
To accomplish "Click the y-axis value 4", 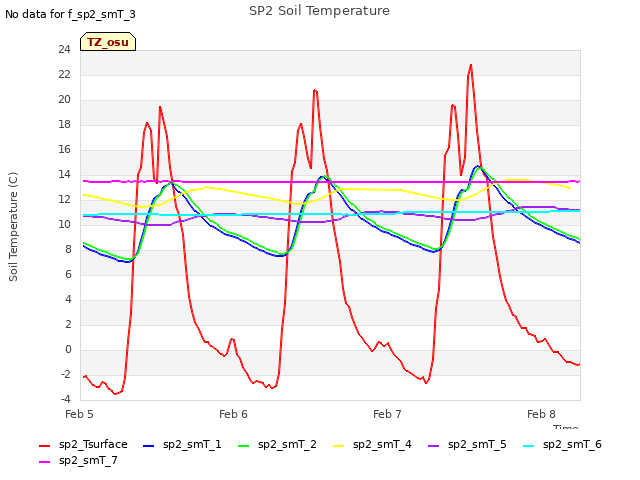I will tap(68, 300).
